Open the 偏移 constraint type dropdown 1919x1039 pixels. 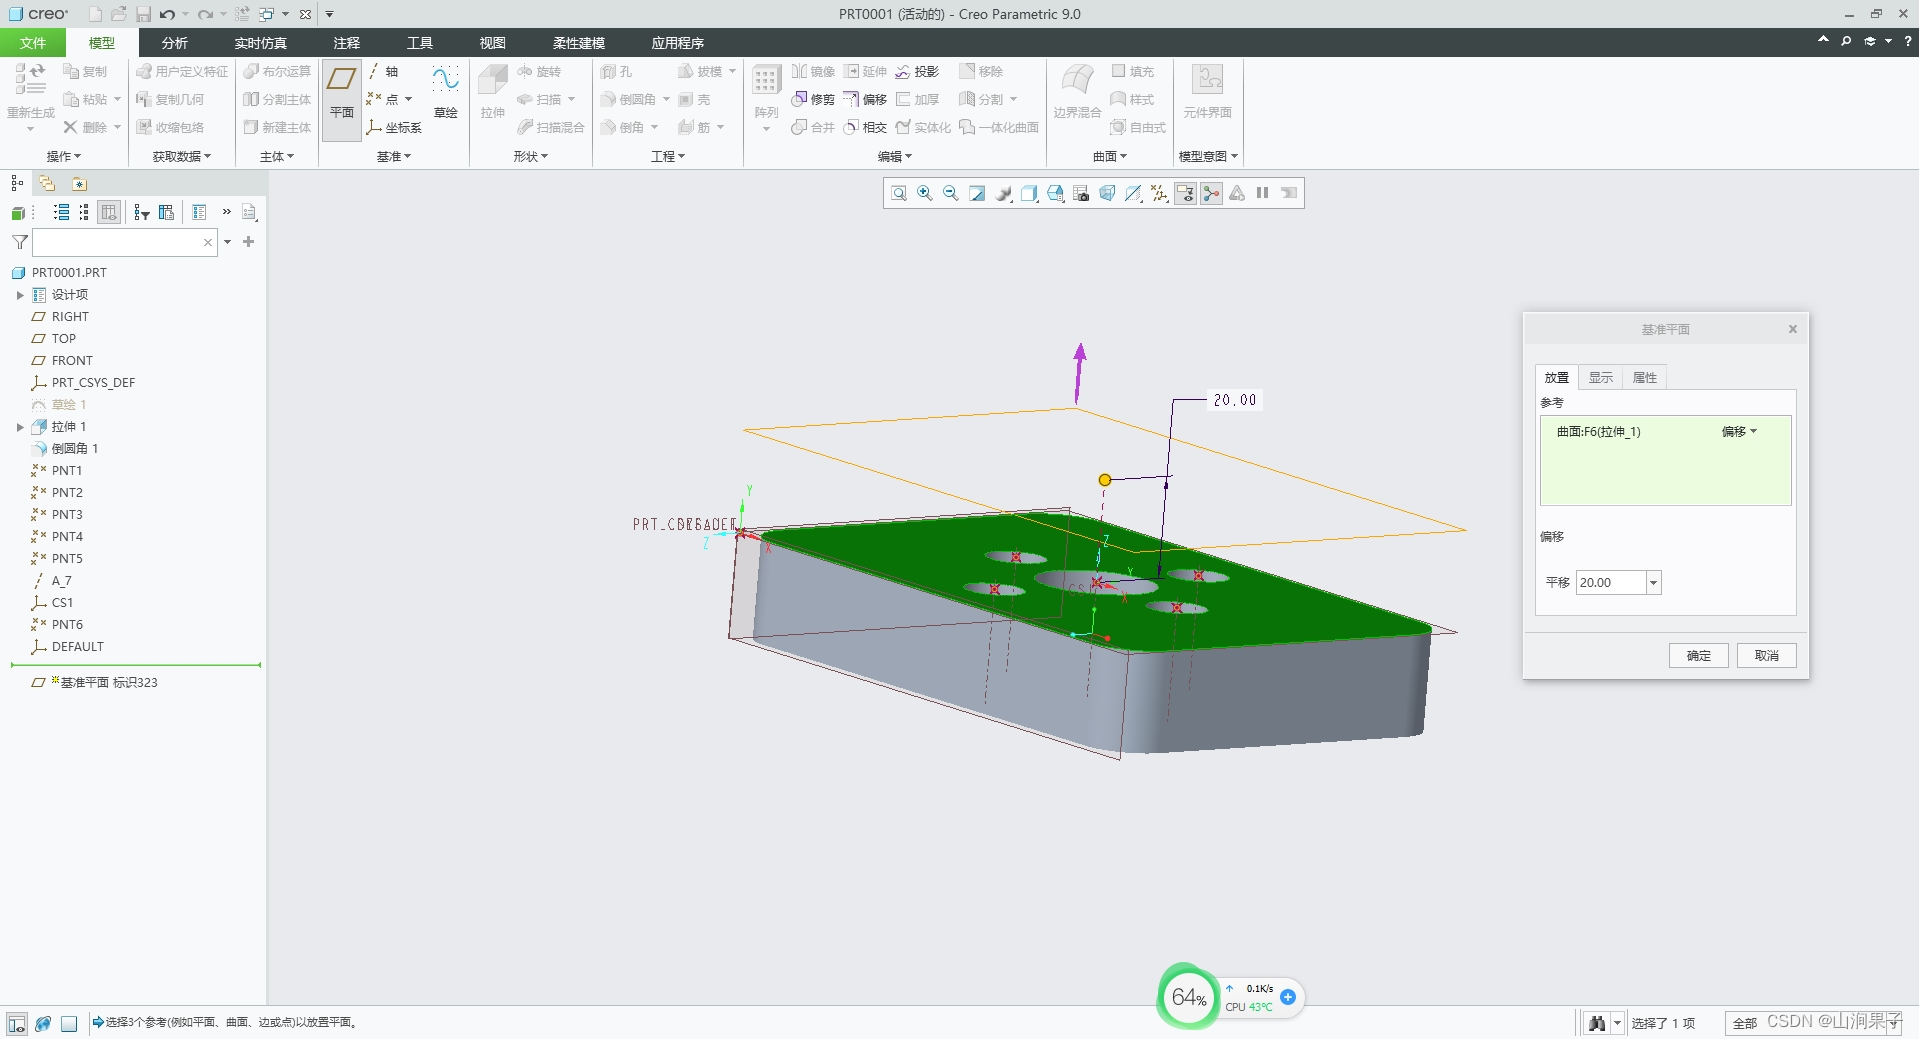coord(1739,432)
